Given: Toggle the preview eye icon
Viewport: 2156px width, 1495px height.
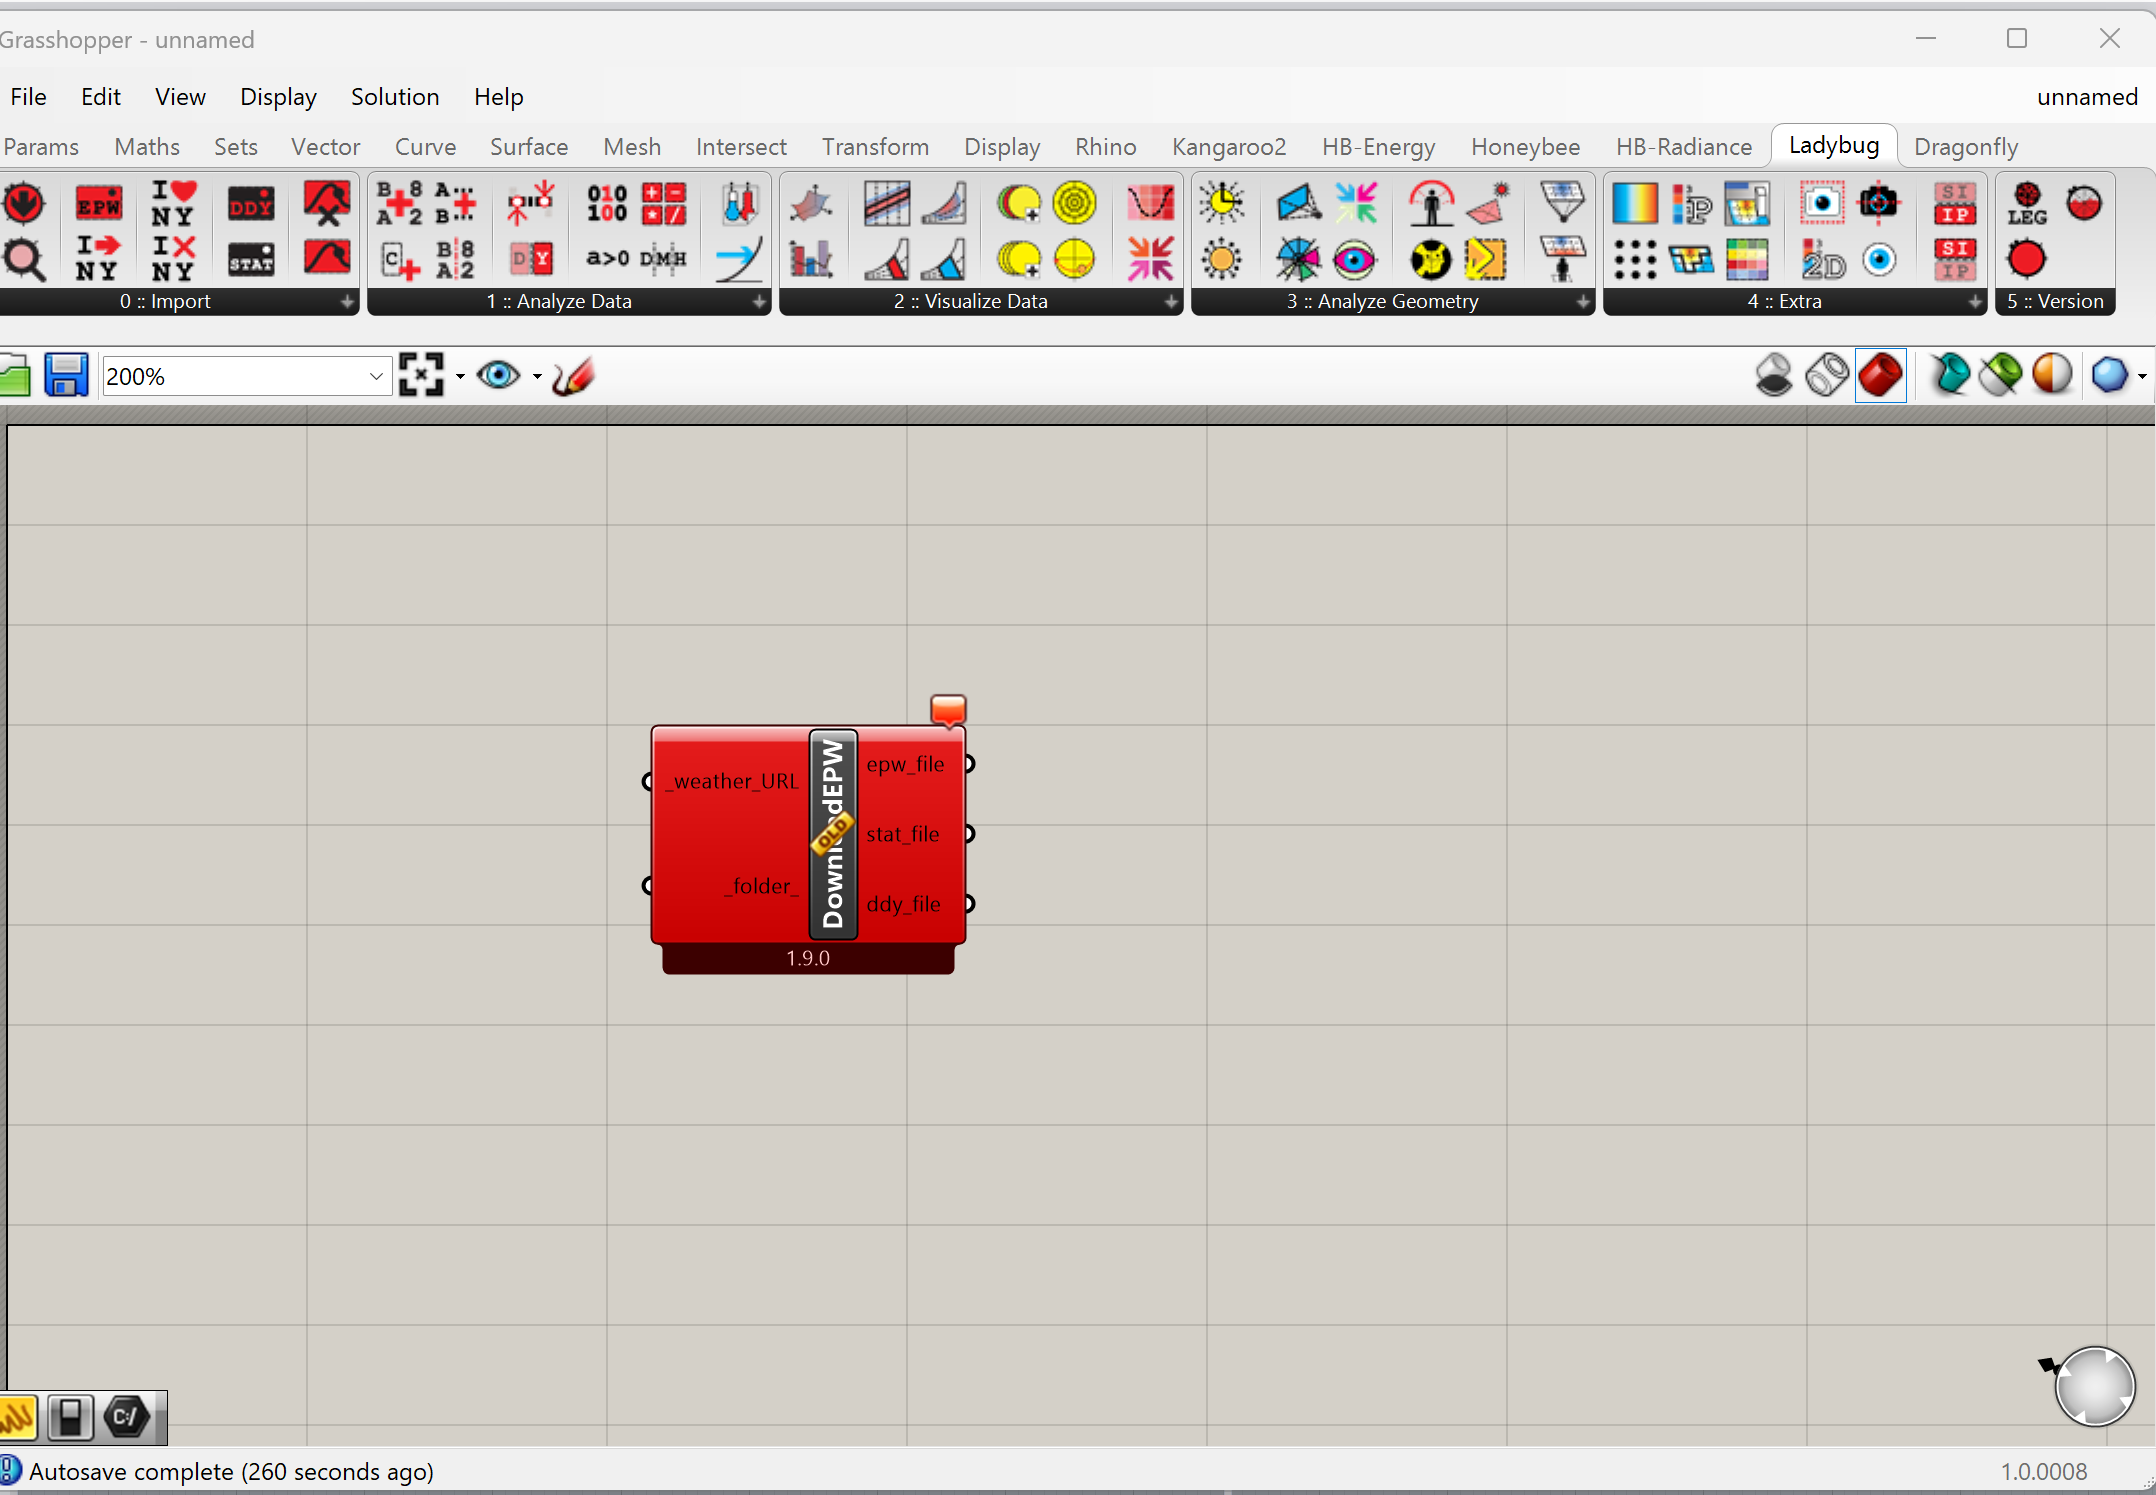Looking at the screenshot, I should (x=498, y=377).
